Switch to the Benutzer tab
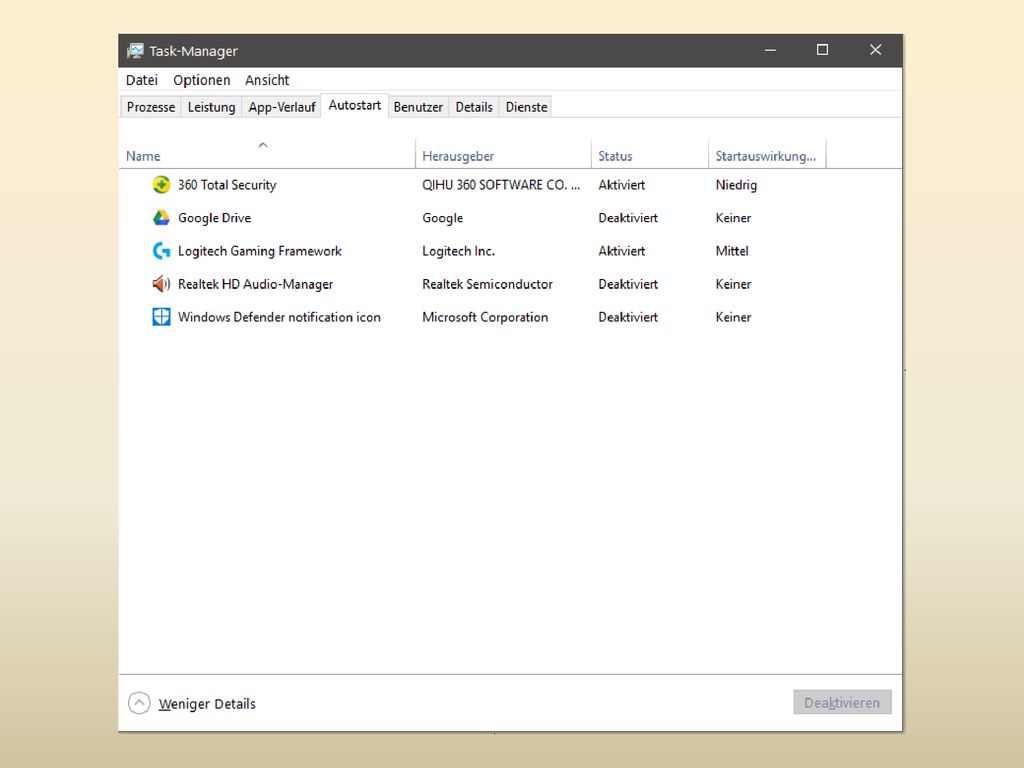 pos(418,107)
